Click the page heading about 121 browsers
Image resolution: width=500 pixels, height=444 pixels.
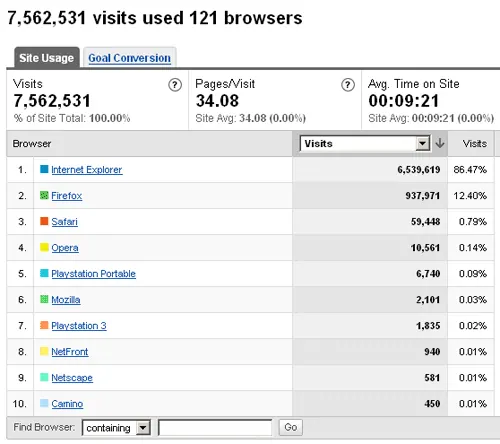click(155, 18)
